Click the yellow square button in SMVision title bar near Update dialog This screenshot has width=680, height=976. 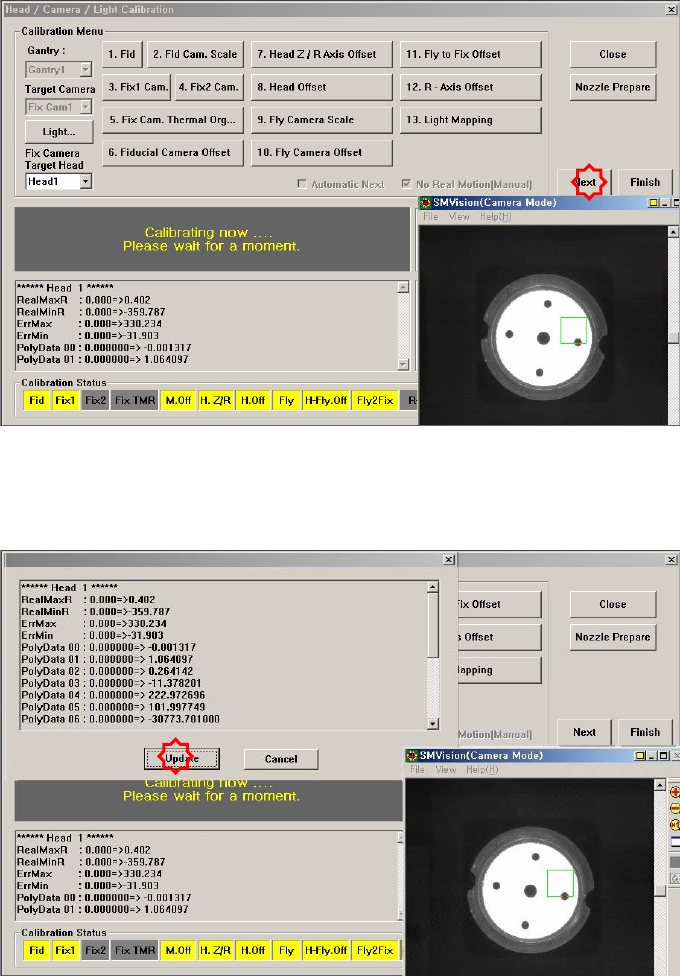pyautogui.click(x=640, y=756)
